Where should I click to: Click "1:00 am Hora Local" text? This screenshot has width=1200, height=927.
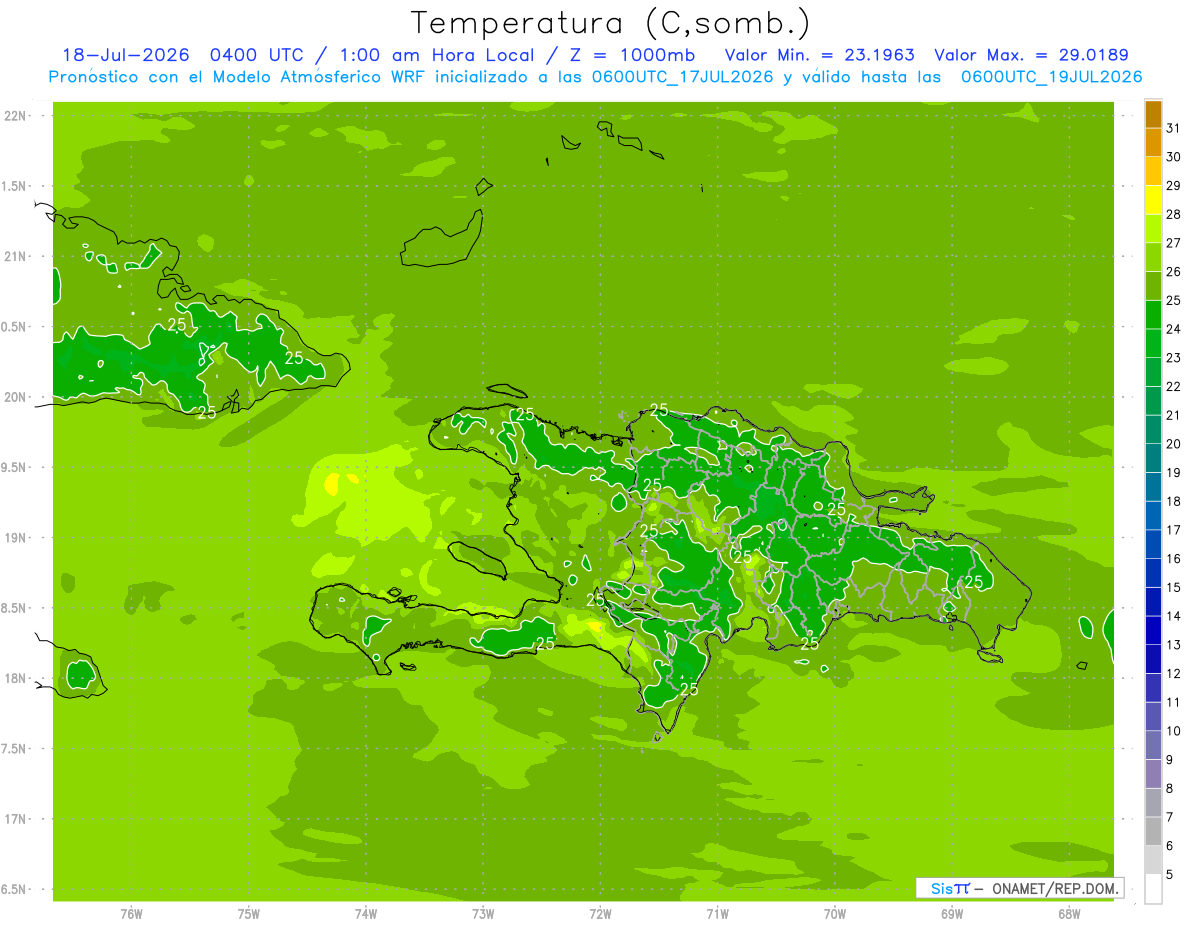click(436, 55)
